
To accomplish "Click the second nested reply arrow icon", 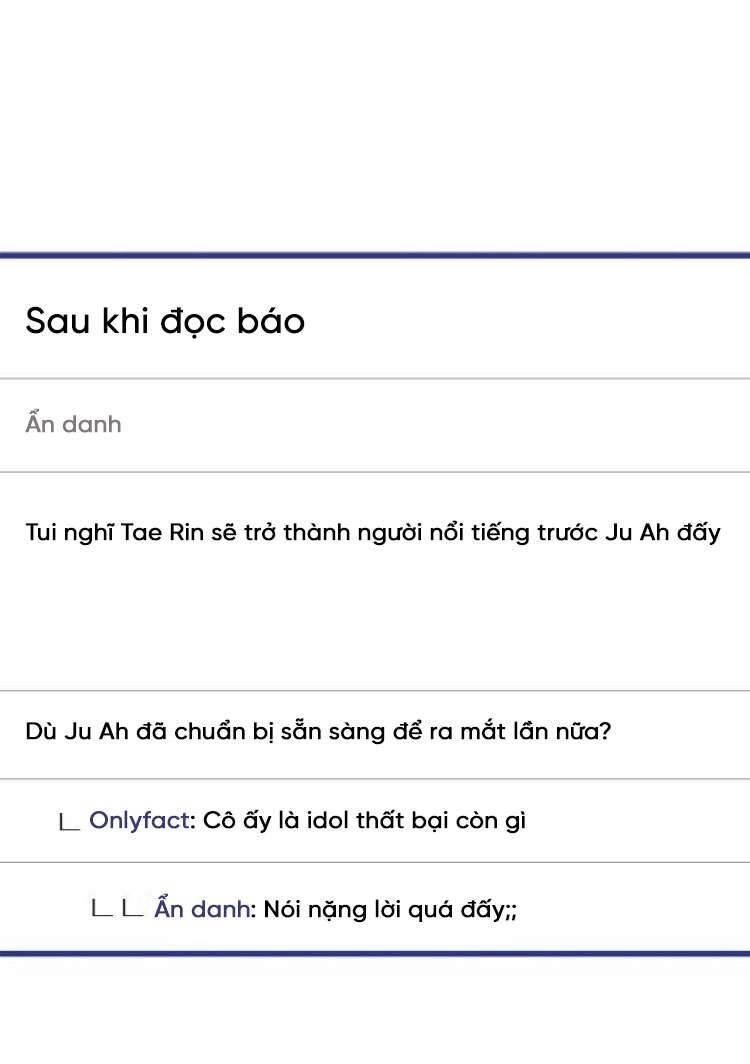I will click(132, 909).
